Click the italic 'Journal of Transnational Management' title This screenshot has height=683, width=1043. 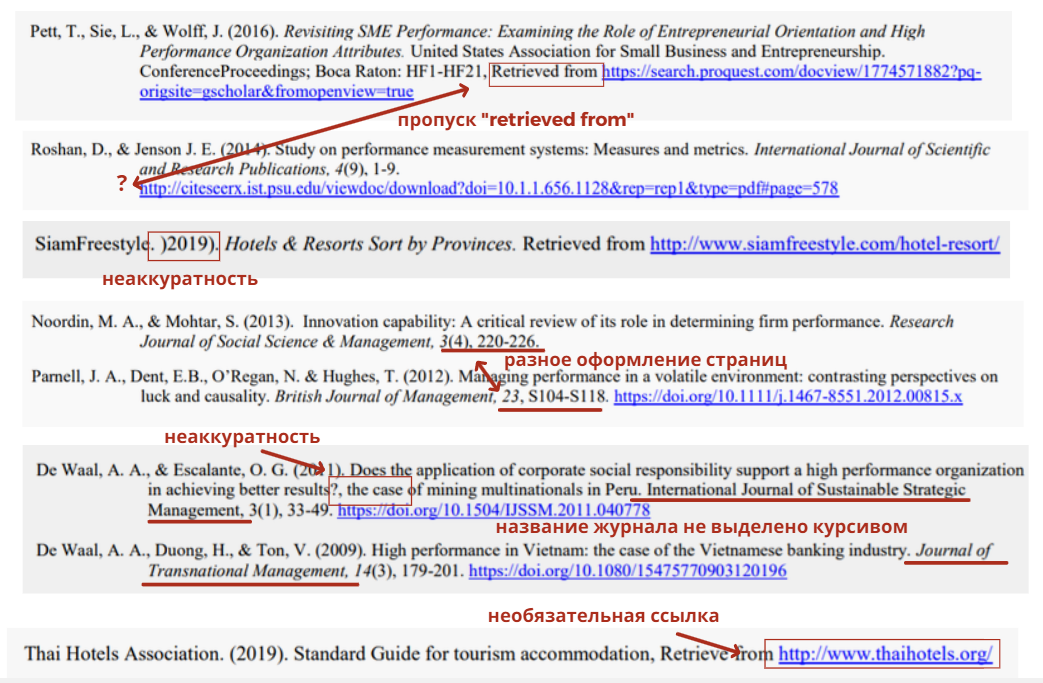(569, 561)
